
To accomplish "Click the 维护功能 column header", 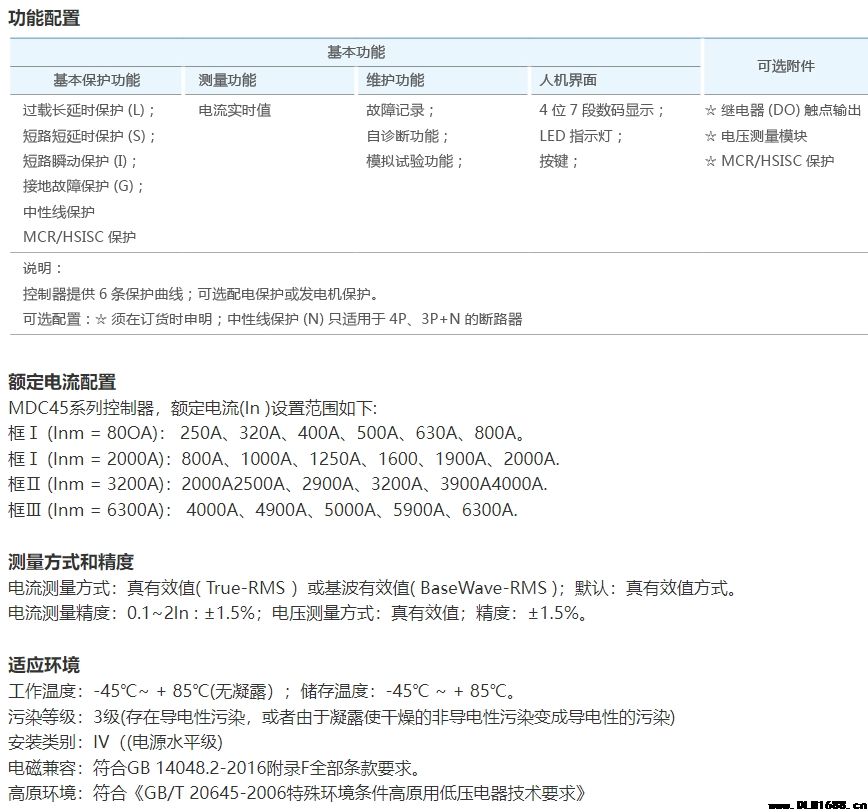I will [395, 80].
